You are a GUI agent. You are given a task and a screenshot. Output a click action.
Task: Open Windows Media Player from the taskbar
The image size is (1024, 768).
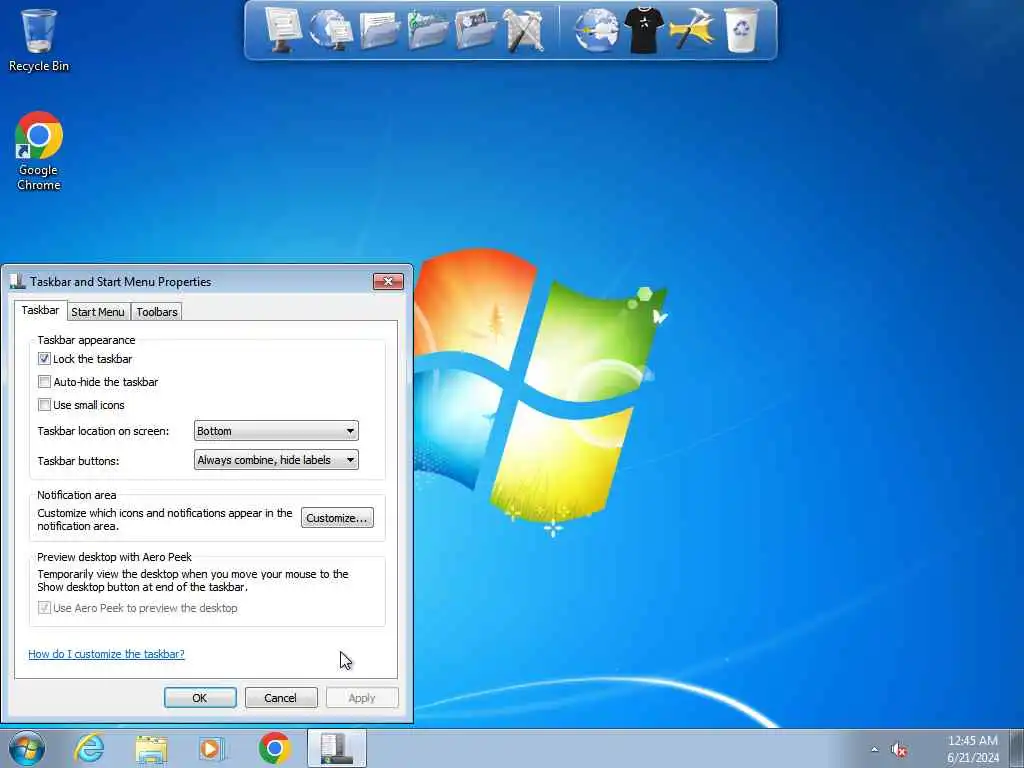coord(212,749)
